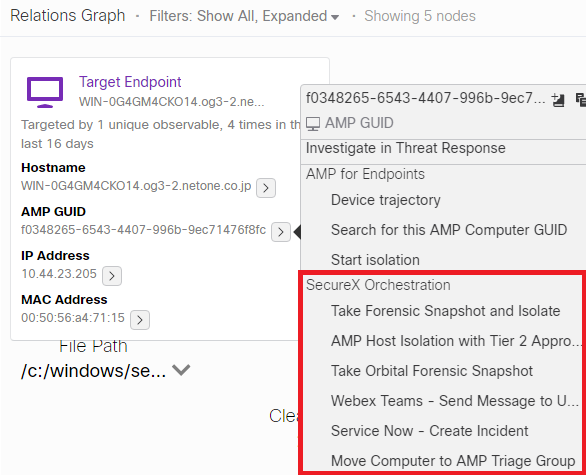The width and height of the screenshot is (586, 475).
Task: Click the purple Target Endpoint monitor icon
Action: point(45,92)
